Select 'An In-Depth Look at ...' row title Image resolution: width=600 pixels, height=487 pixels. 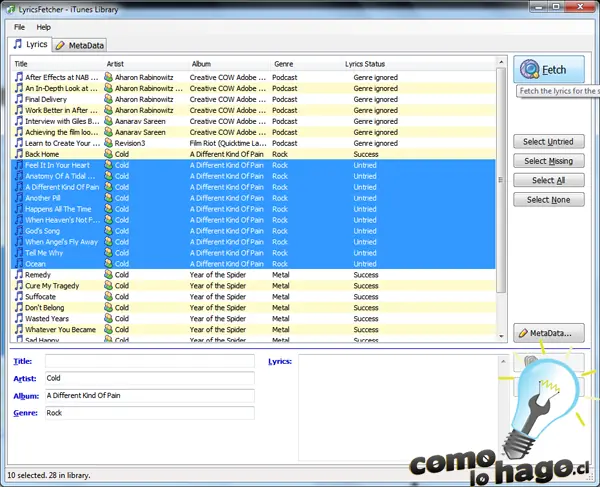pos(61,88)
